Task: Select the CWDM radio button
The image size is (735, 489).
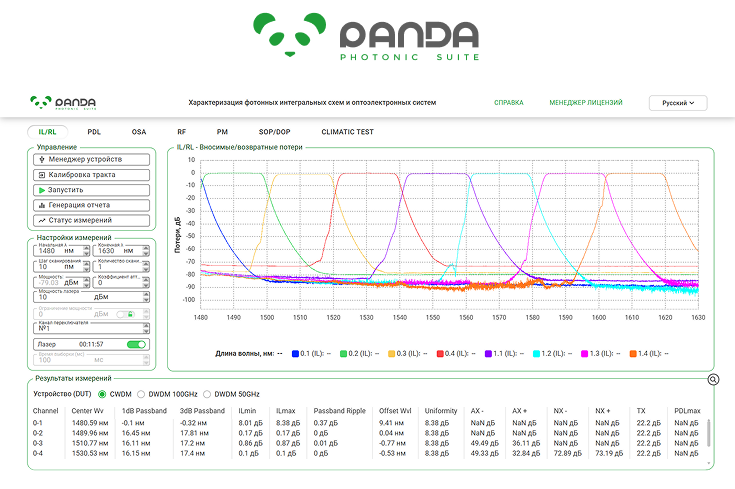Action: (102, 394)
